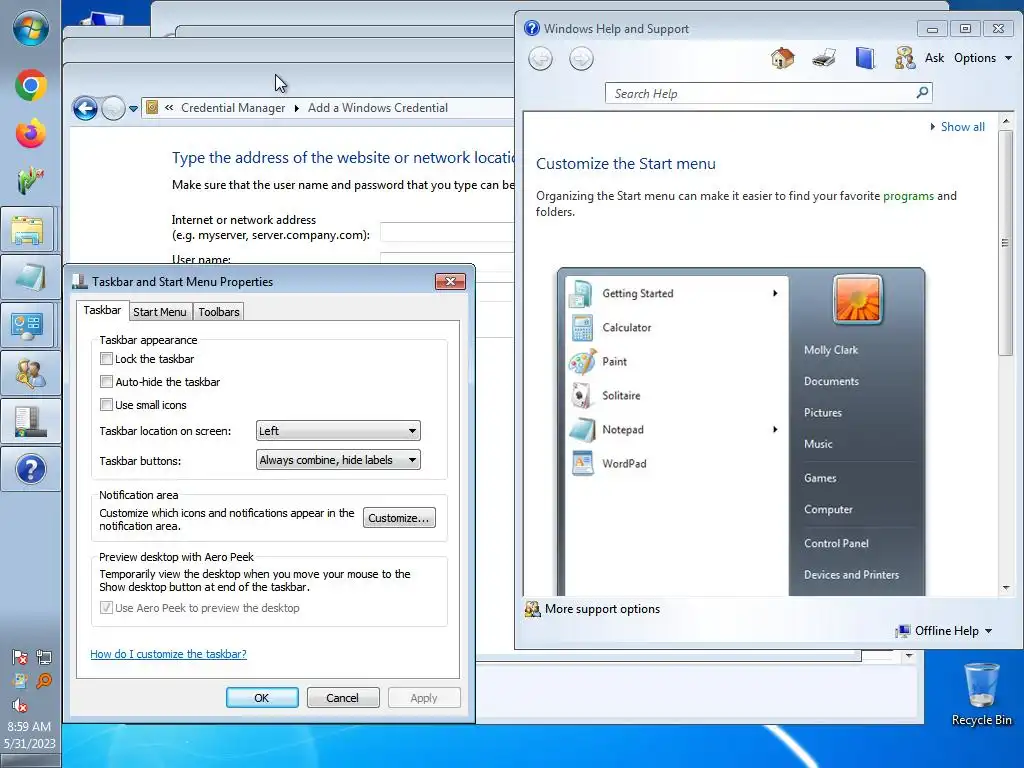Click Help scrollbar up arrow

(1006, 121)
